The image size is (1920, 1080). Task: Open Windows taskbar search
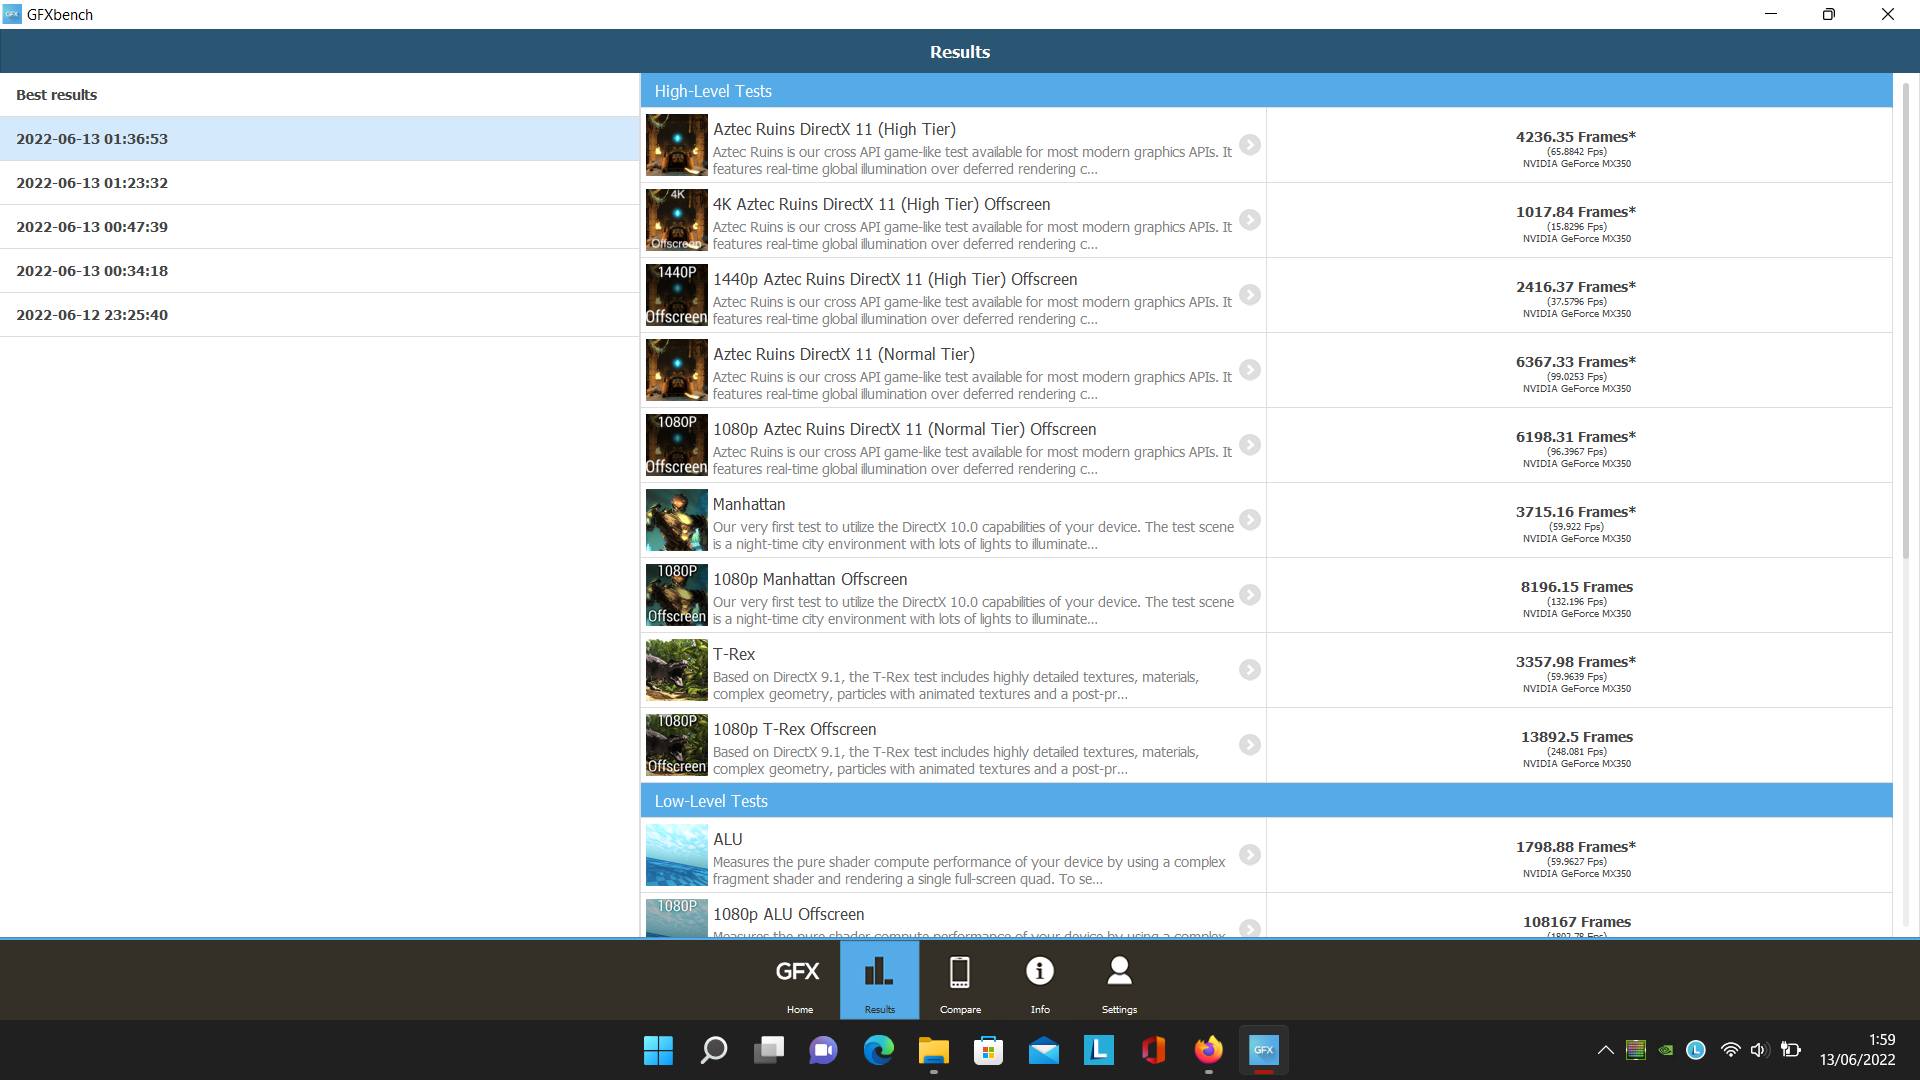(x=713, y=1050)
